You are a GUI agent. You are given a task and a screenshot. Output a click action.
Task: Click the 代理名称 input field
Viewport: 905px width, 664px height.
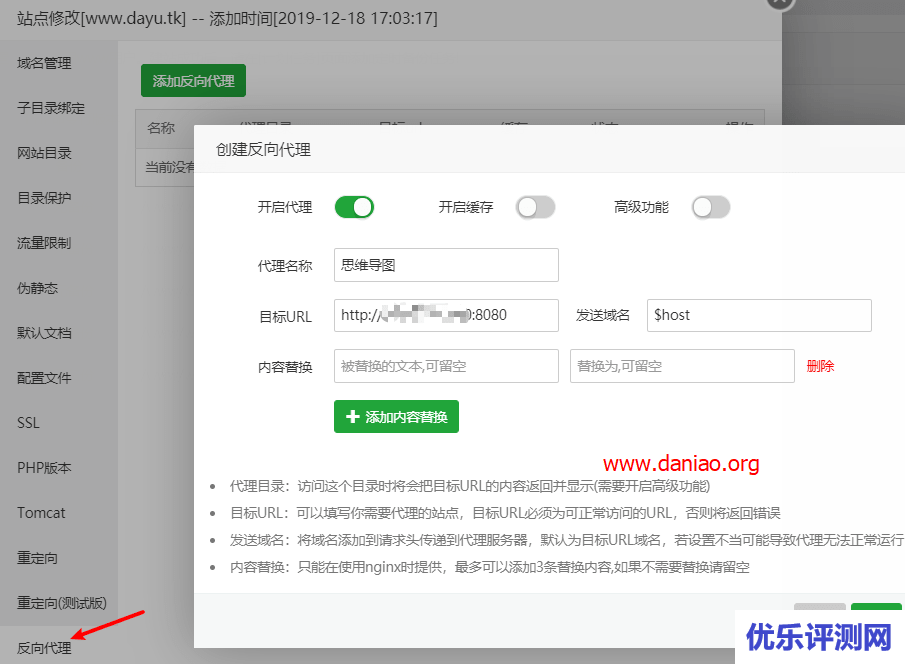[446, 265]
